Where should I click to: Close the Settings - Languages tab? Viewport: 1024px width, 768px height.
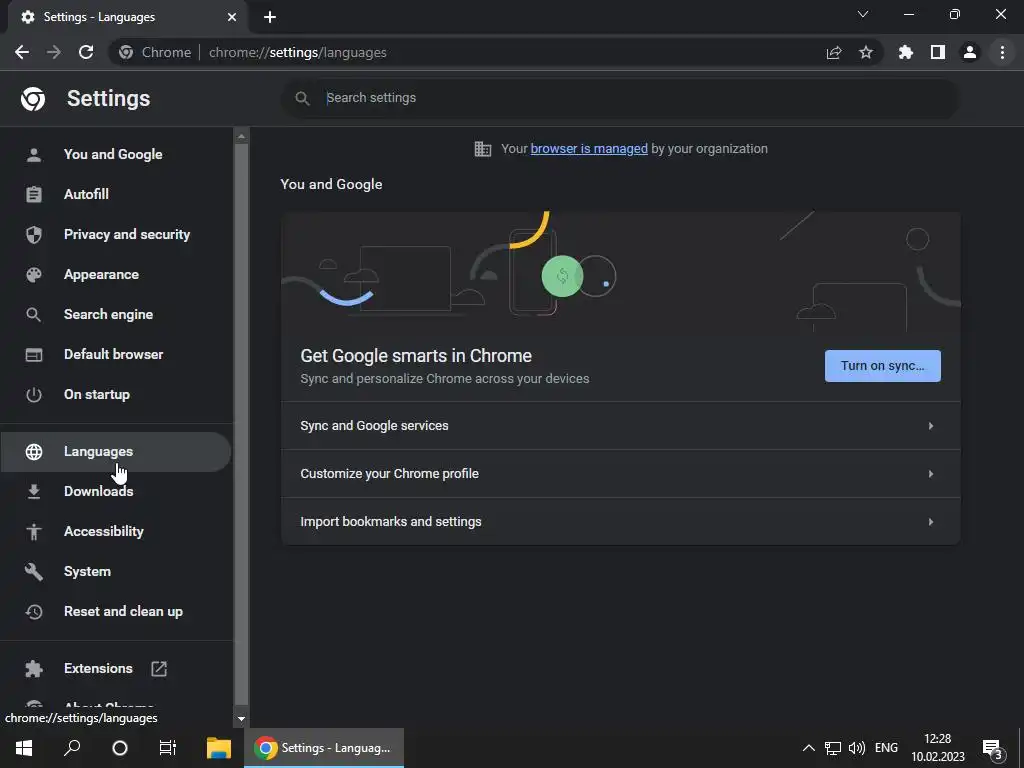(232, 17)
